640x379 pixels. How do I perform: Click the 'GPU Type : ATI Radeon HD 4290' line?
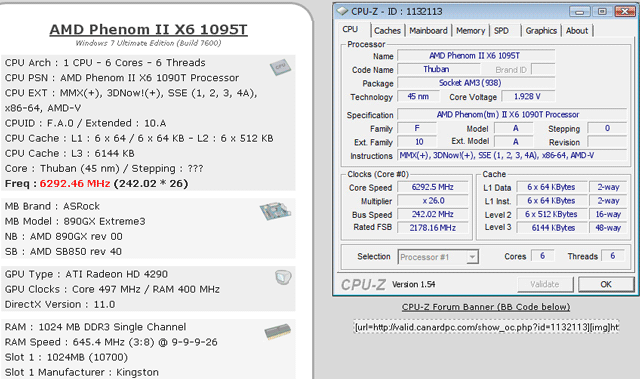coord(86,274)
